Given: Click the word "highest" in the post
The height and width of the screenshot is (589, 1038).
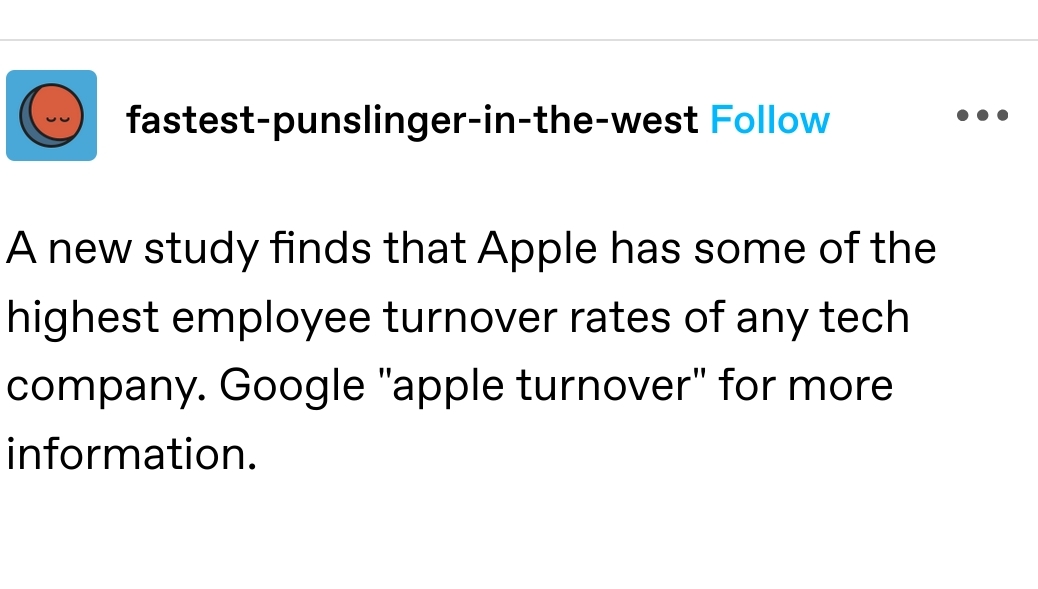Looking at the screenshot, I should [82, 318].
